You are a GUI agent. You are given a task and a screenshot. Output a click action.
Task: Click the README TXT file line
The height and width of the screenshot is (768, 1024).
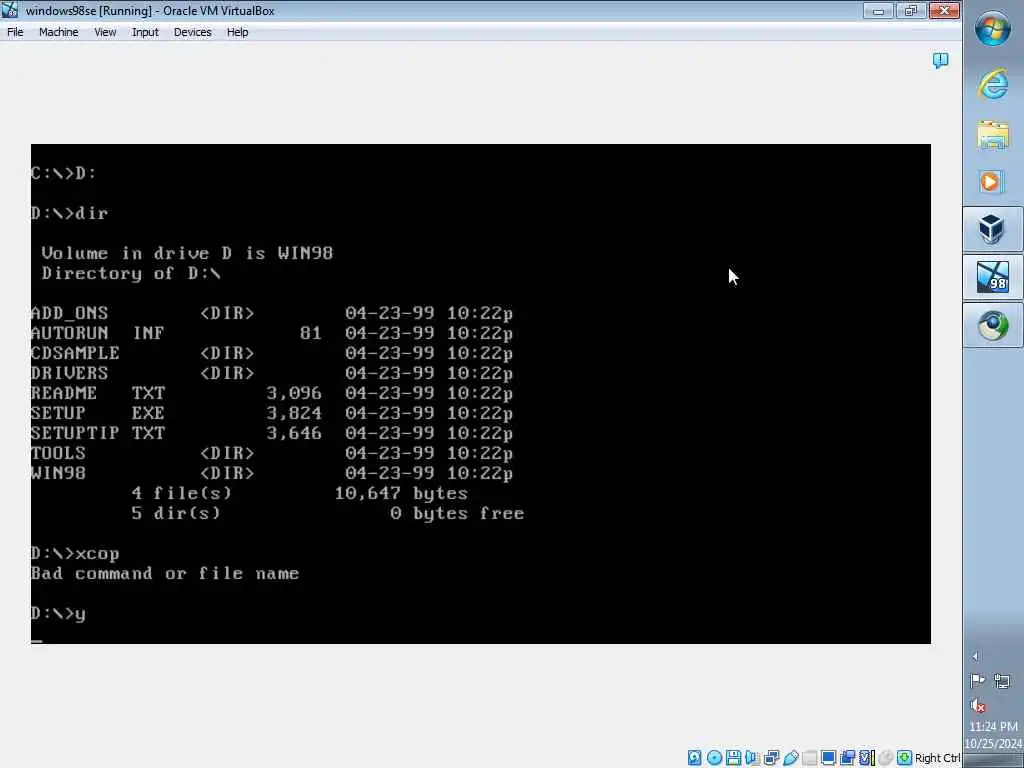click(x=272, y=393)
